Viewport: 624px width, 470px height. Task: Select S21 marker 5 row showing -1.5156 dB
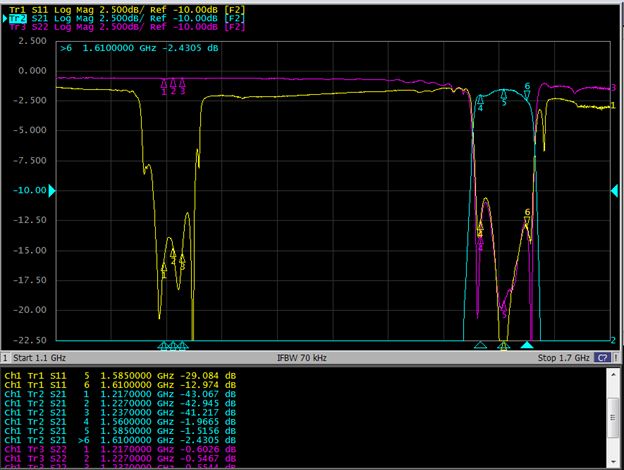point(120,431)
